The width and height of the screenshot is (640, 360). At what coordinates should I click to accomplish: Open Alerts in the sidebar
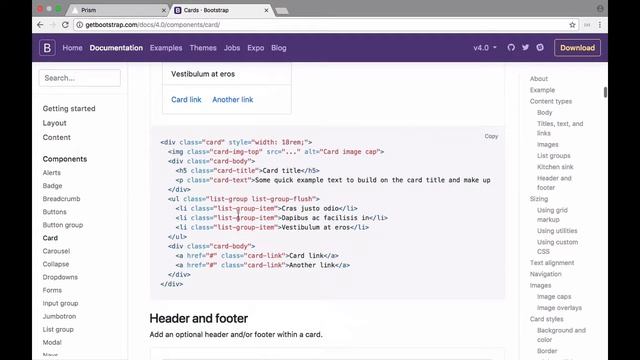click(x=51, y=173)
